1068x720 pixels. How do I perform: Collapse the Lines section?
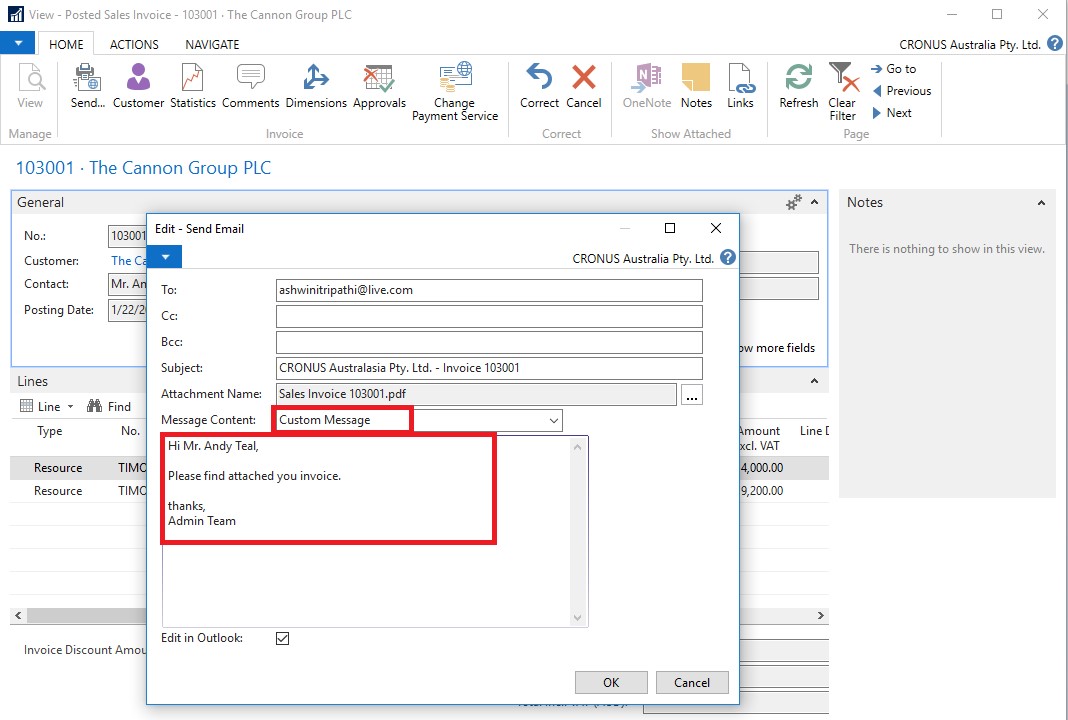(815, 382)
